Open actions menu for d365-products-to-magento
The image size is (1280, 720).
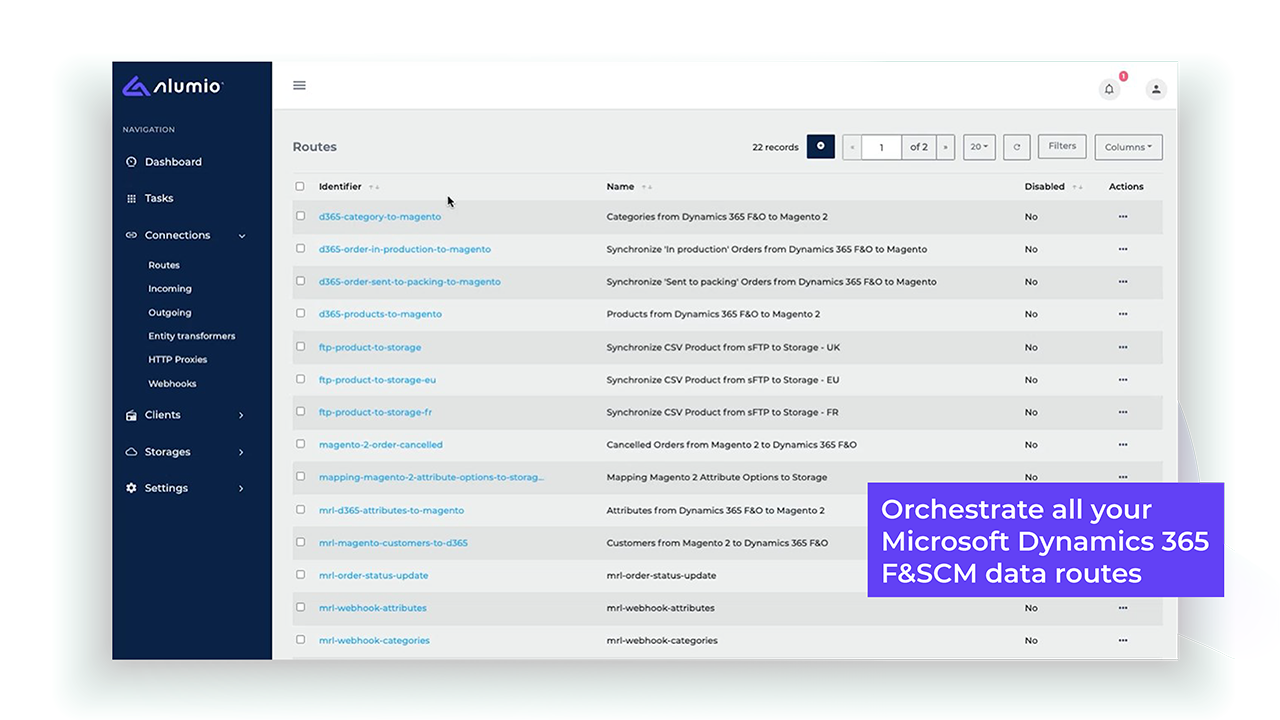pos(1123,314)
